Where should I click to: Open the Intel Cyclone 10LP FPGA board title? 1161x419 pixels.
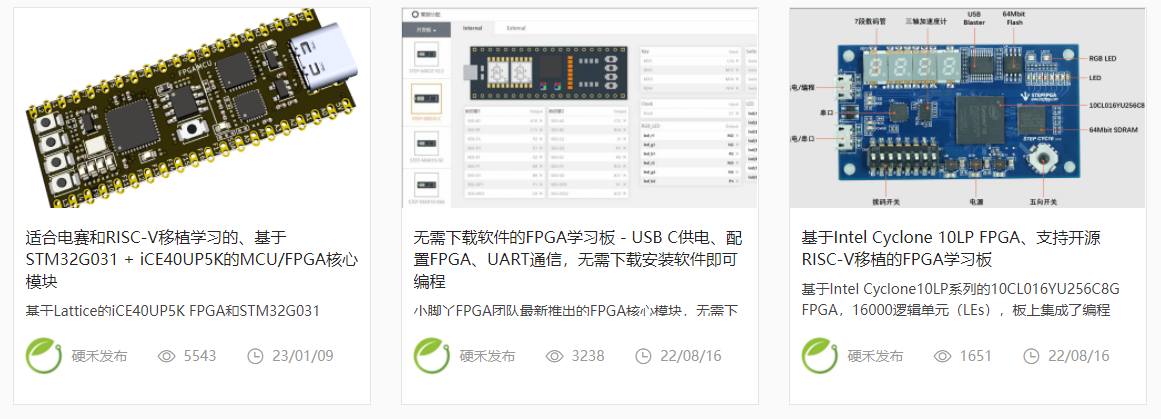click(951, 249)
